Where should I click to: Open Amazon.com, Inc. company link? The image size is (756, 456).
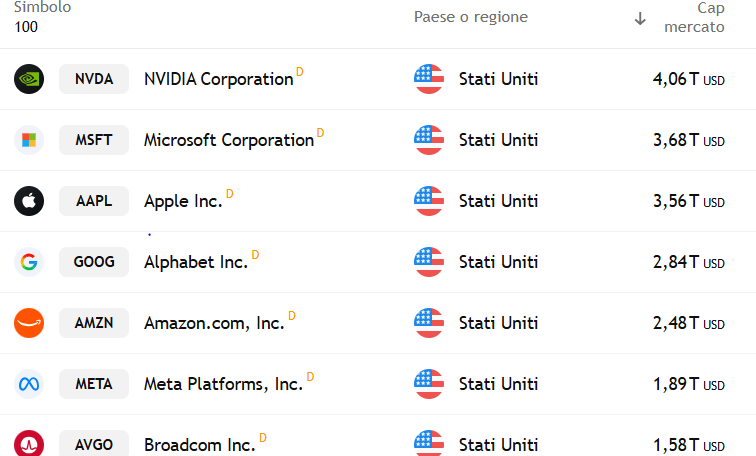(x=214, y=323)
